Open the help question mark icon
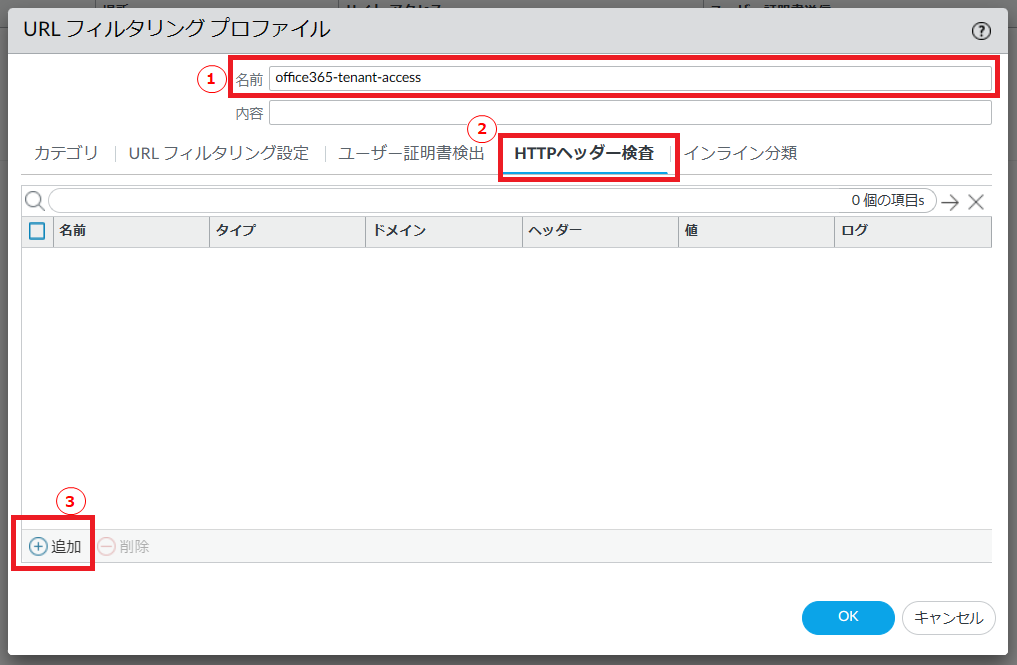The width and height of the screenshot is (1017, 665). [981, 31]
